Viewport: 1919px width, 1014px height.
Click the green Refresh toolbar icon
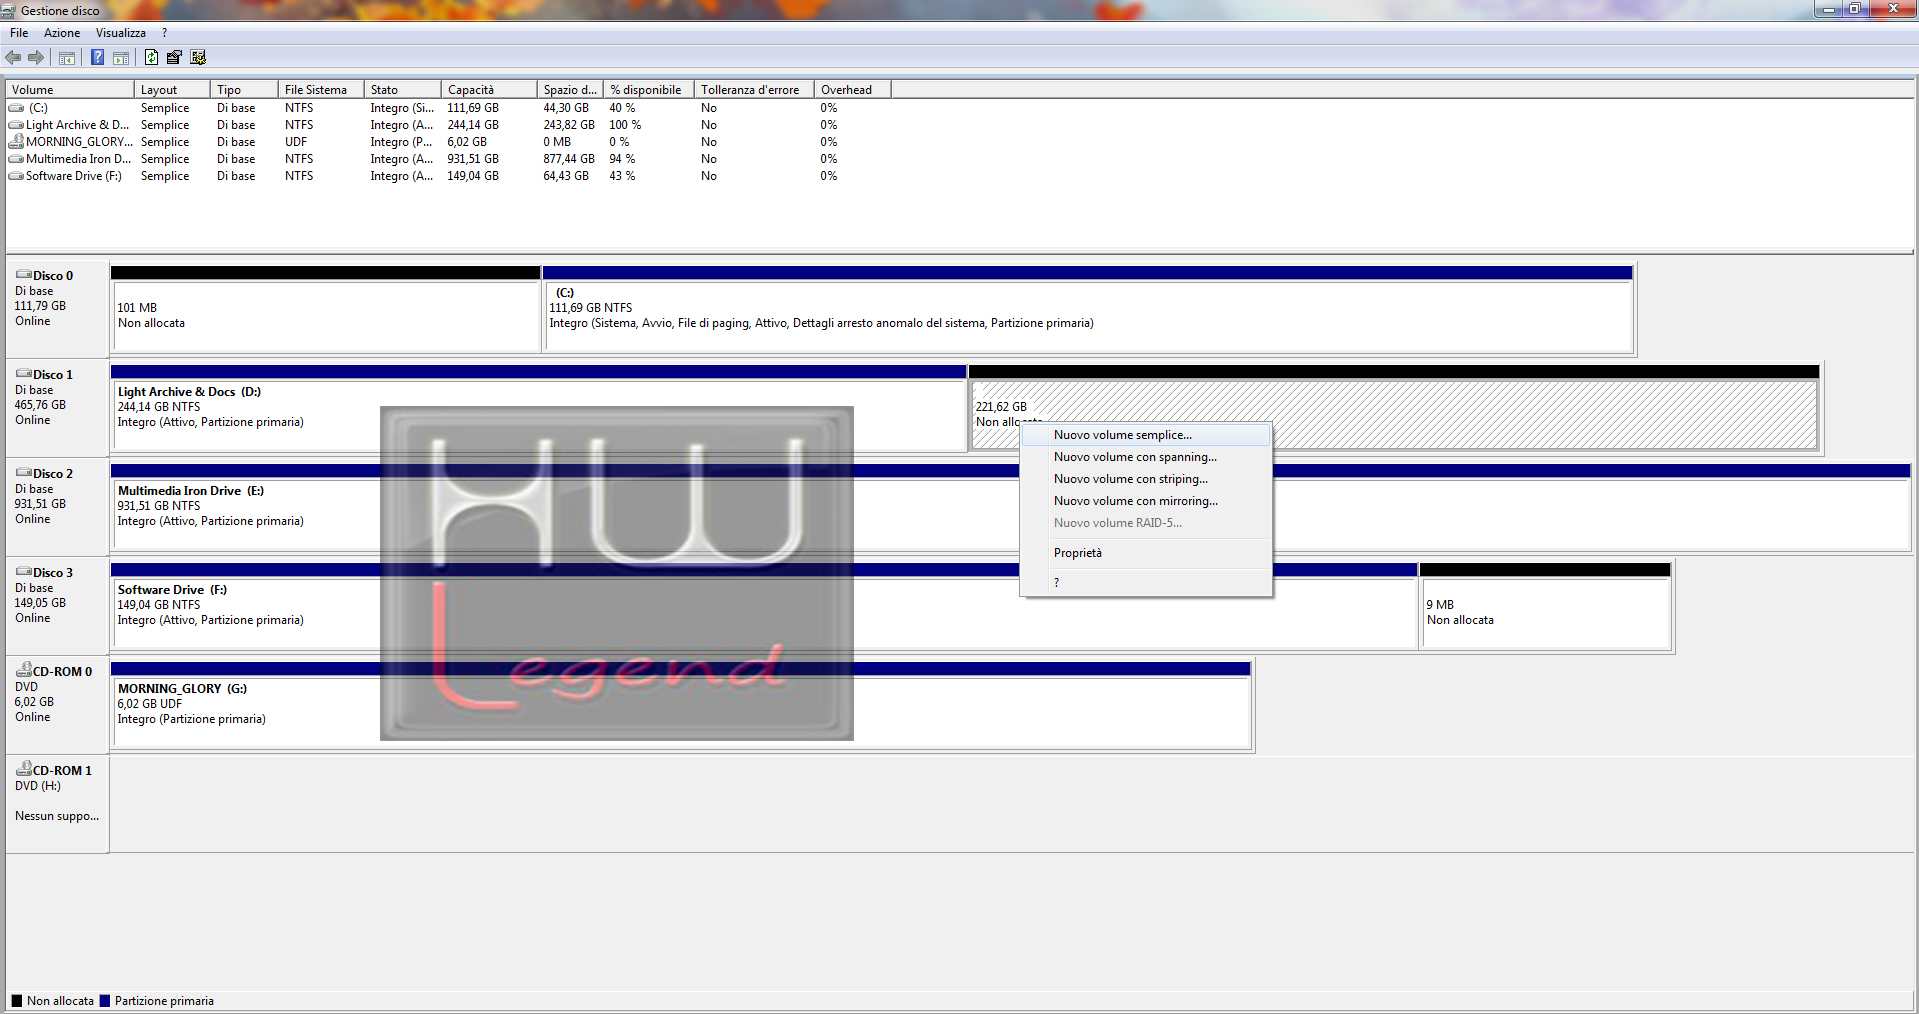[151, 58]
